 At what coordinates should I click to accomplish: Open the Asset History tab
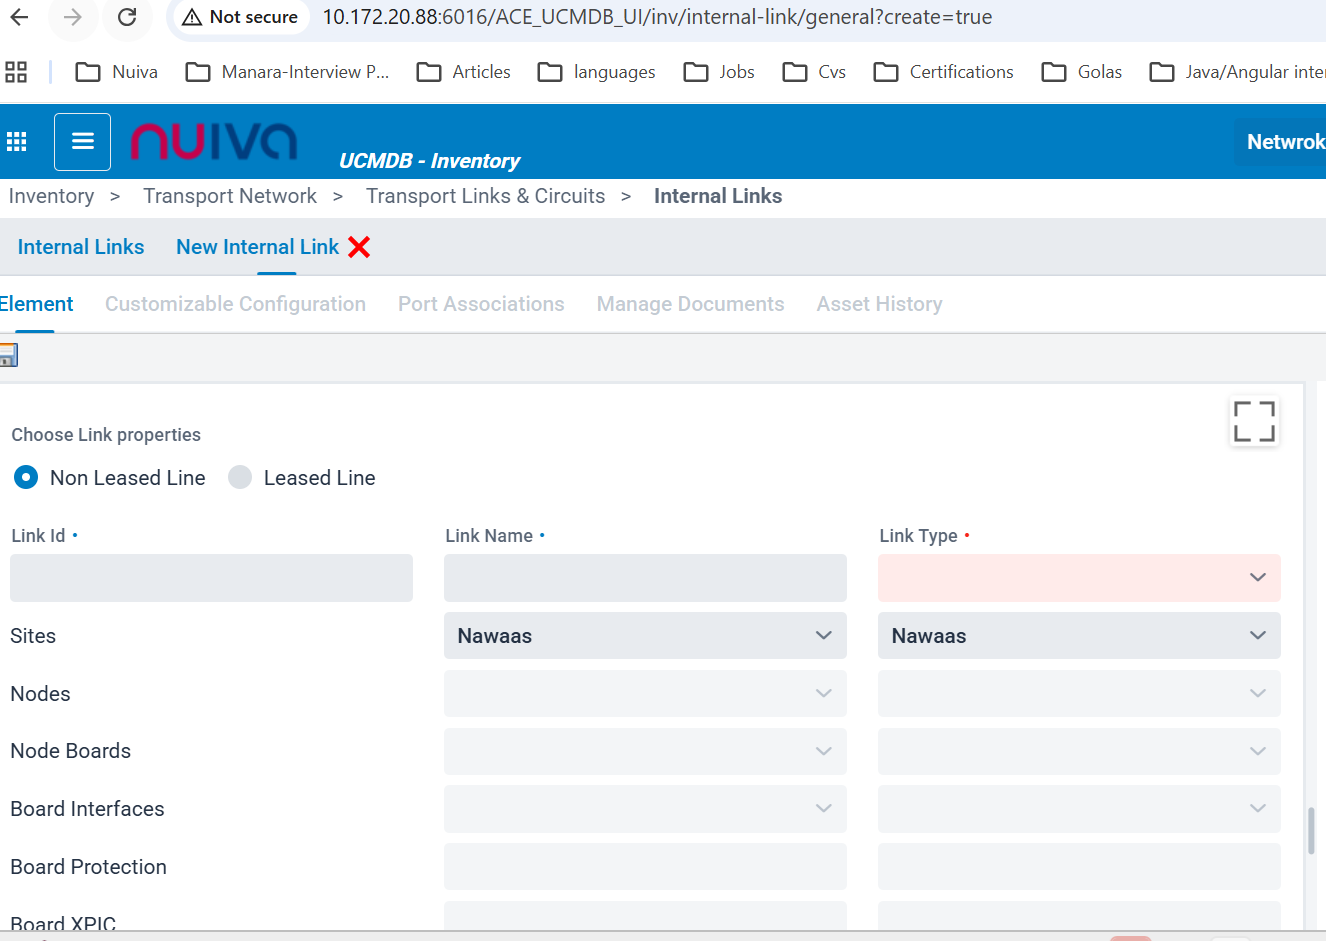coord(879,304)
